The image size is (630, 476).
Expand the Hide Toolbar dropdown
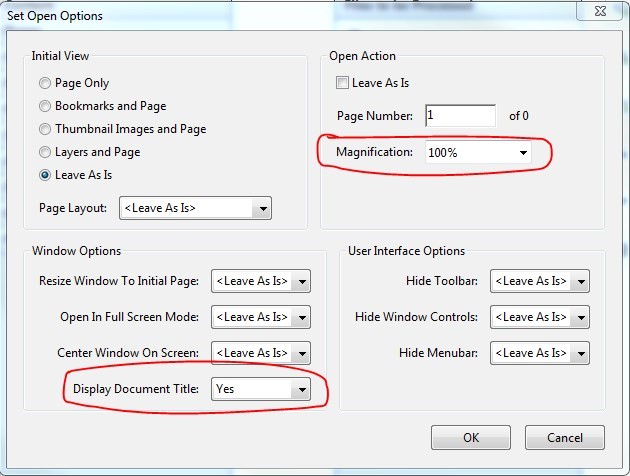click(539, 281)
